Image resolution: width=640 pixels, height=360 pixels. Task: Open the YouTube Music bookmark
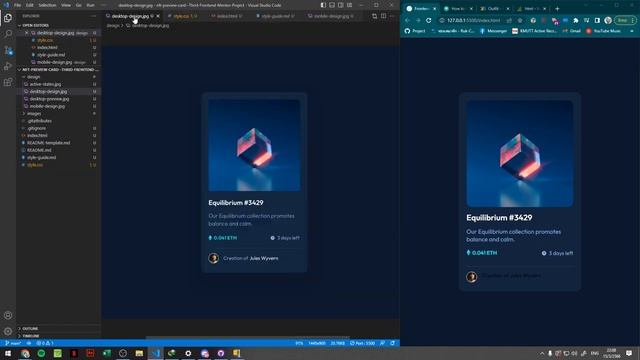click(x=603, y=31)
